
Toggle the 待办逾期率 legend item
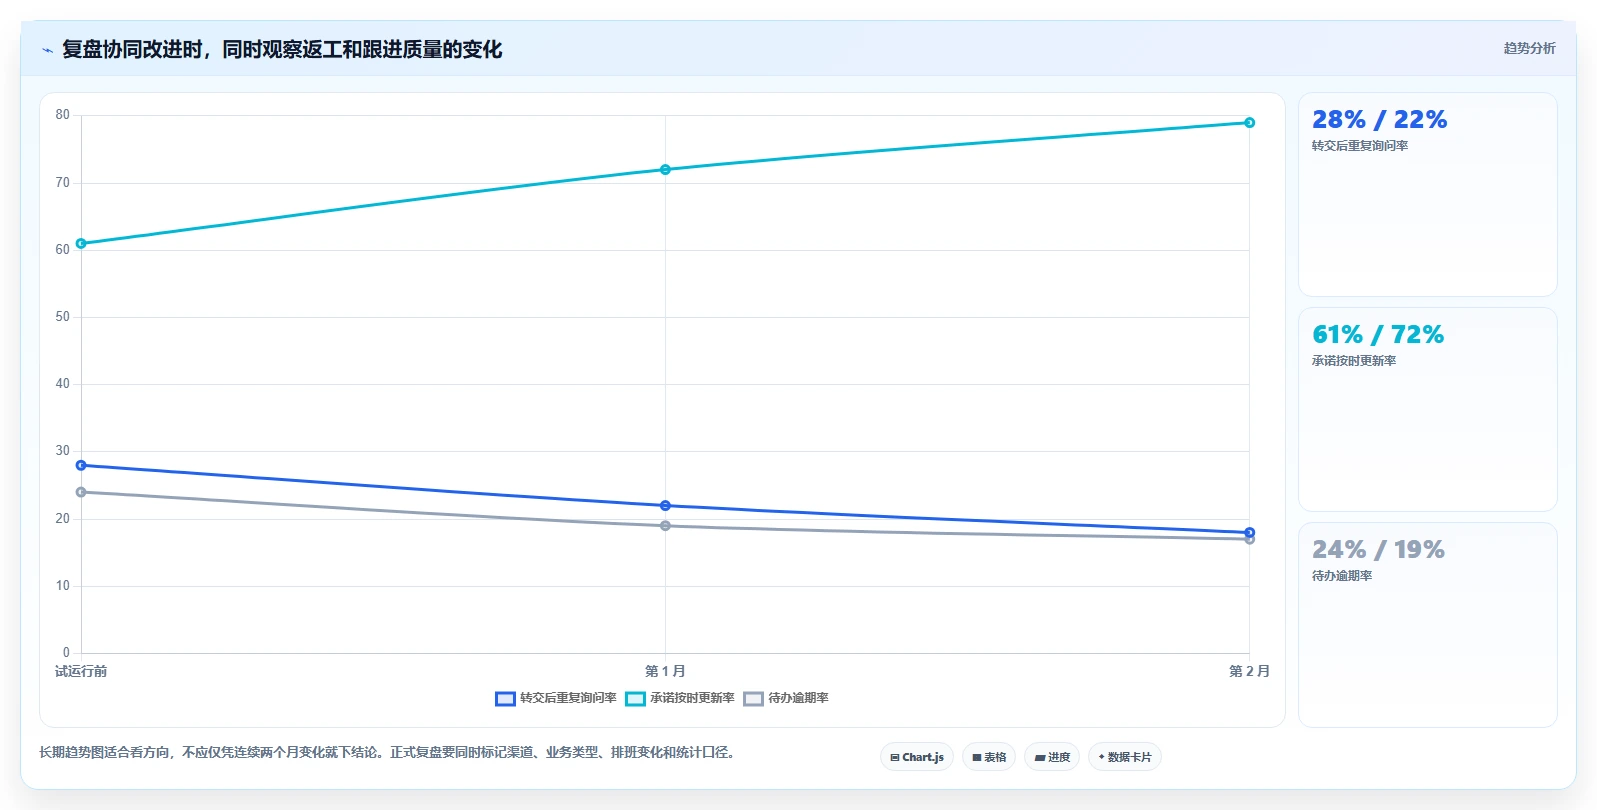click(x=786, y=698)
